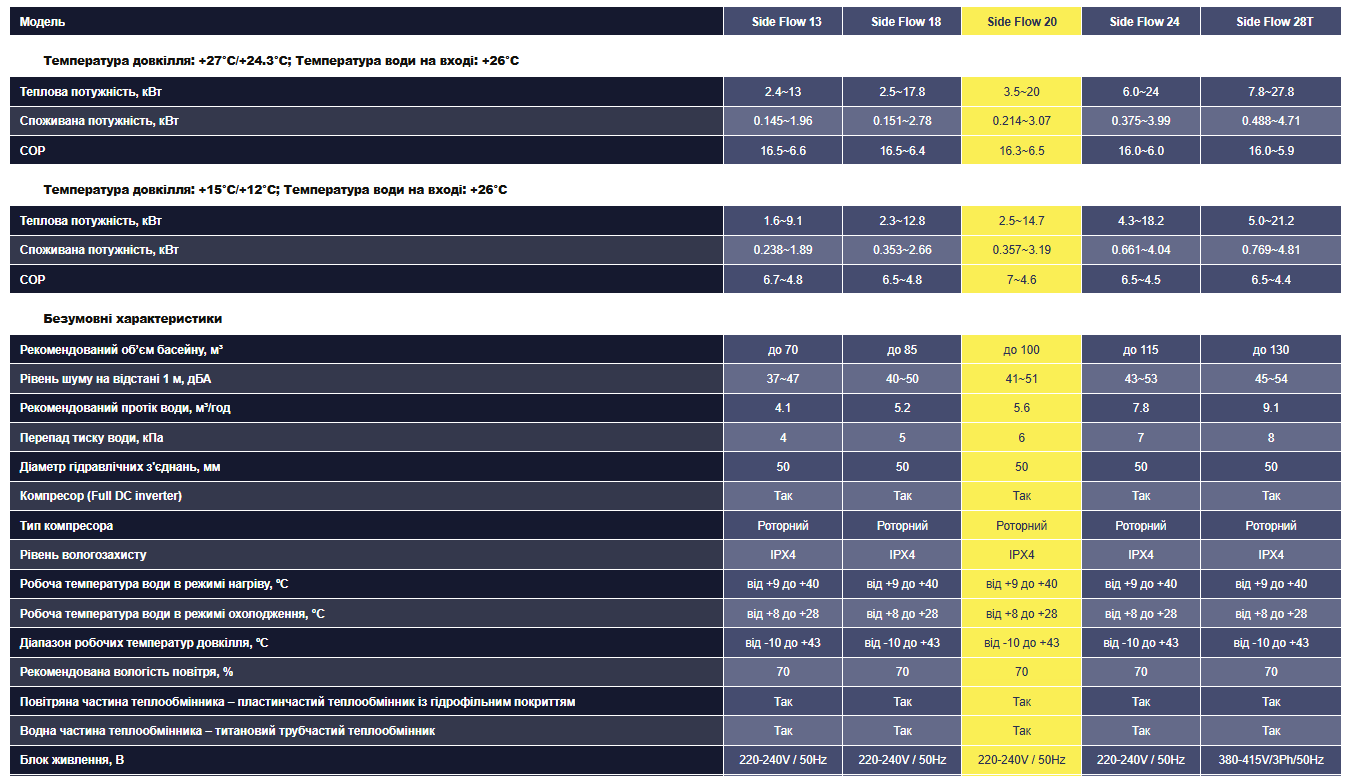Click the 'Тип компресора' row label
Viewport: 1352px width, 776px height.
coord(67,526)
